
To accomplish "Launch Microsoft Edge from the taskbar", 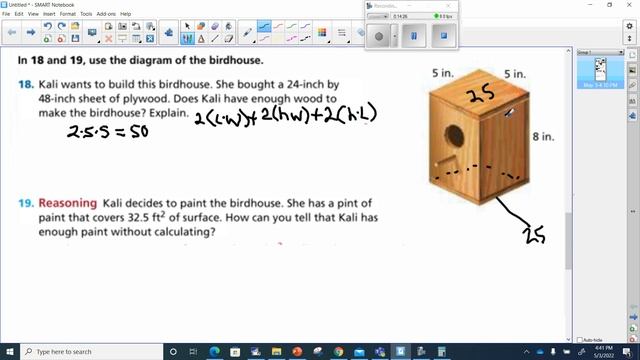I will pos(215,351).
